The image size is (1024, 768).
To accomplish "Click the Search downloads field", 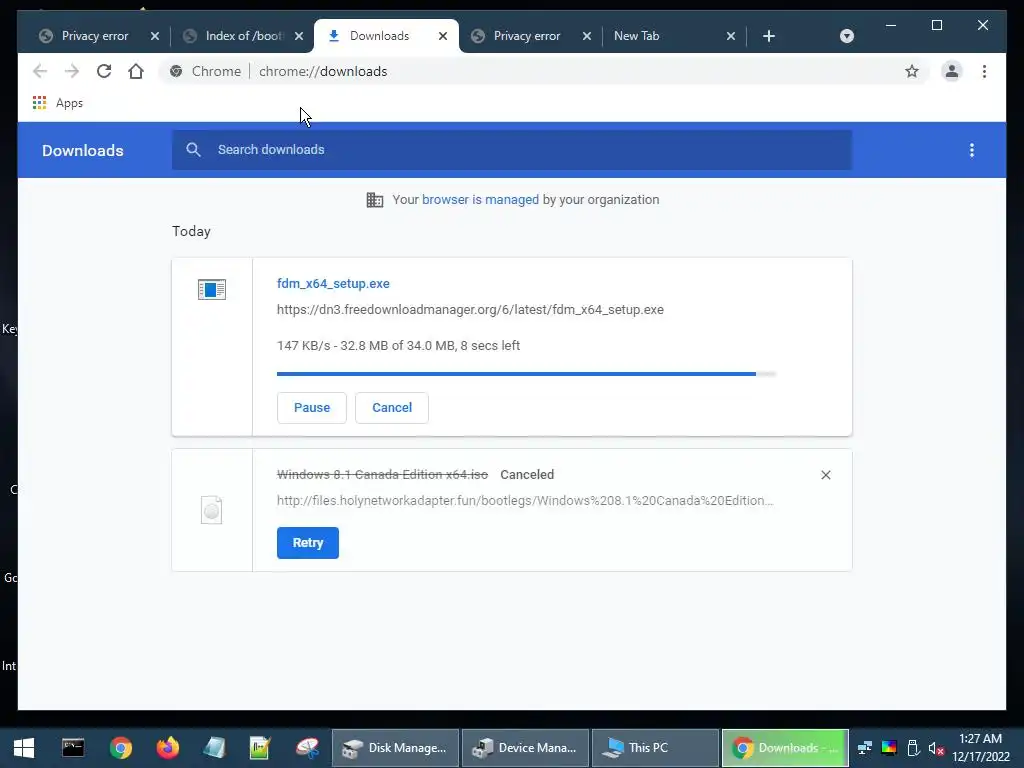I will (512, 150).
